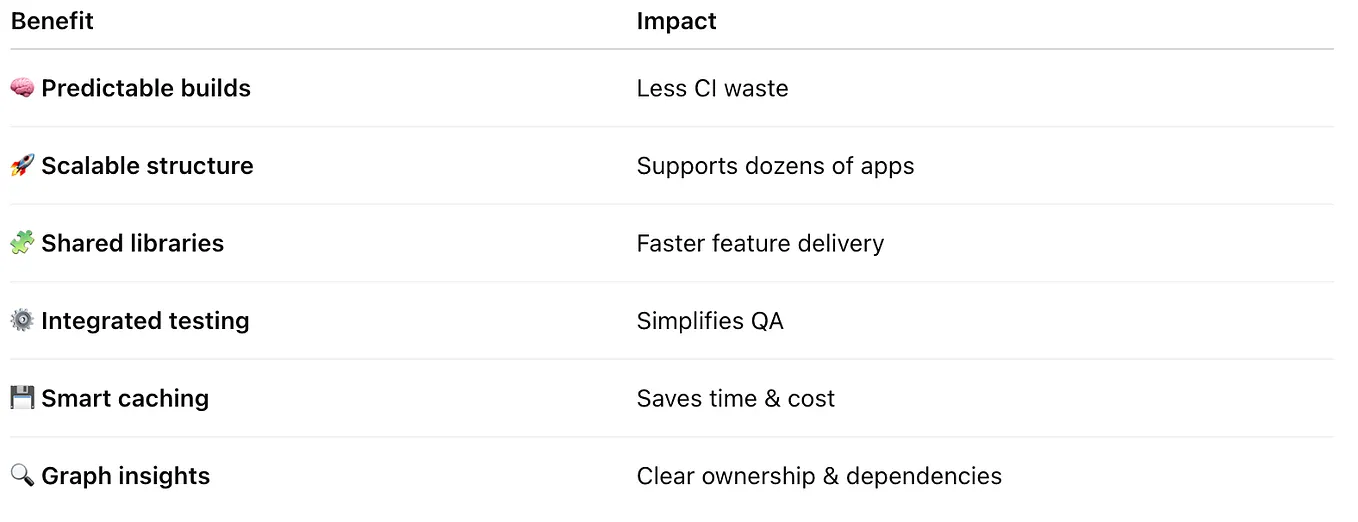Click the gear emoji icon

22,321
